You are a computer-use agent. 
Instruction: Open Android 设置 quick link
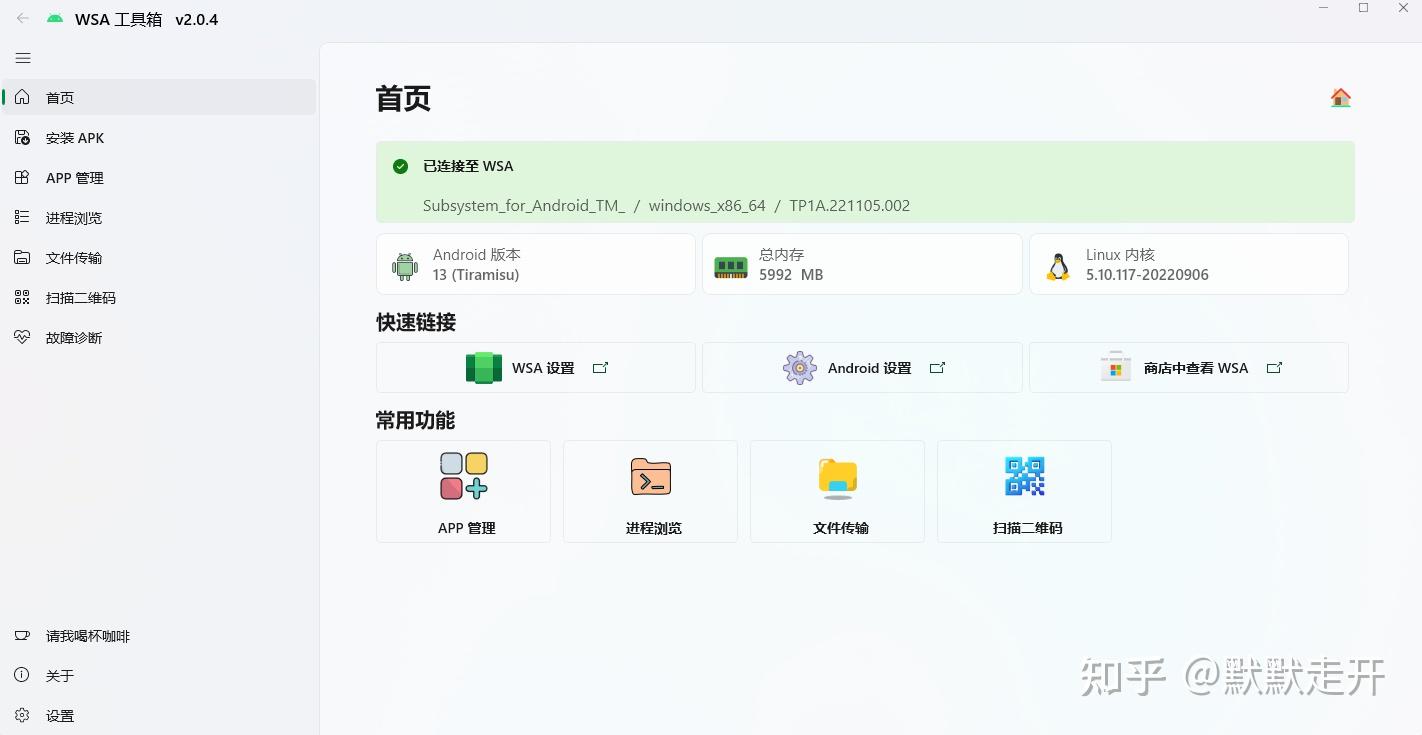862,368
